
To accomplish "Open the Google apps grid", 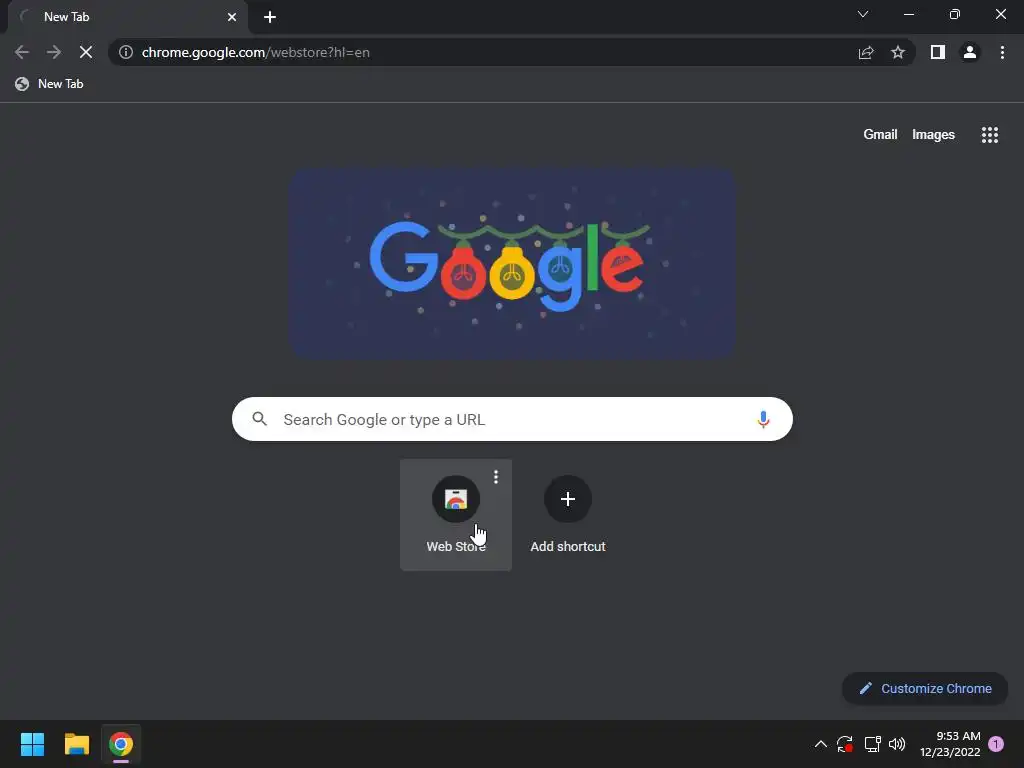I will (990, 135).
